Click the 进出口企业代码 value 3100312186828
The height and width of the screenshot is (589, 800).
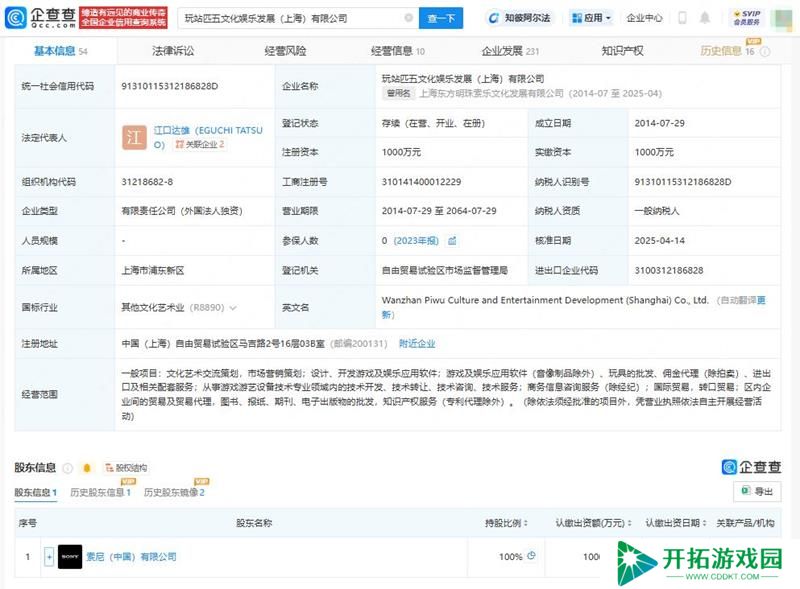click(x=669, y=270)
